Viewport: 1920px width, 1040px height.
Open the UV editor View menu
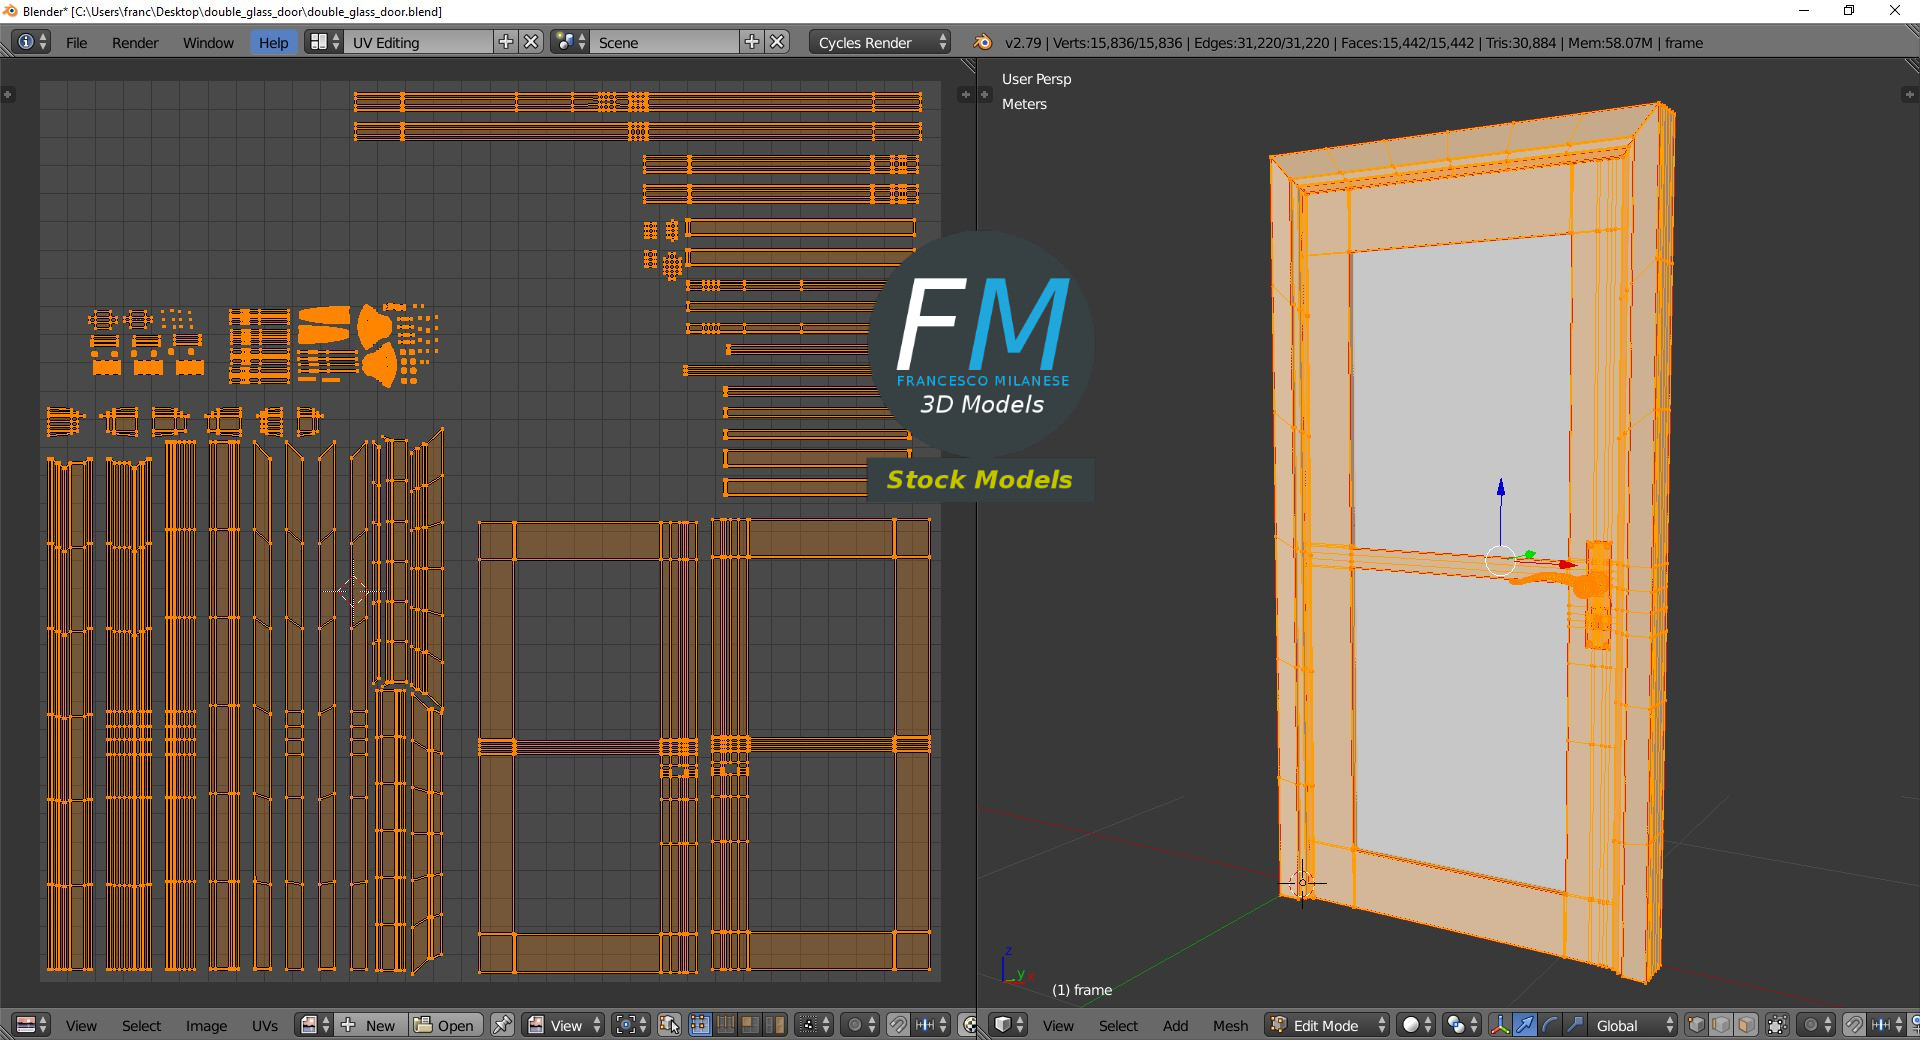[x=81, y=1025]
